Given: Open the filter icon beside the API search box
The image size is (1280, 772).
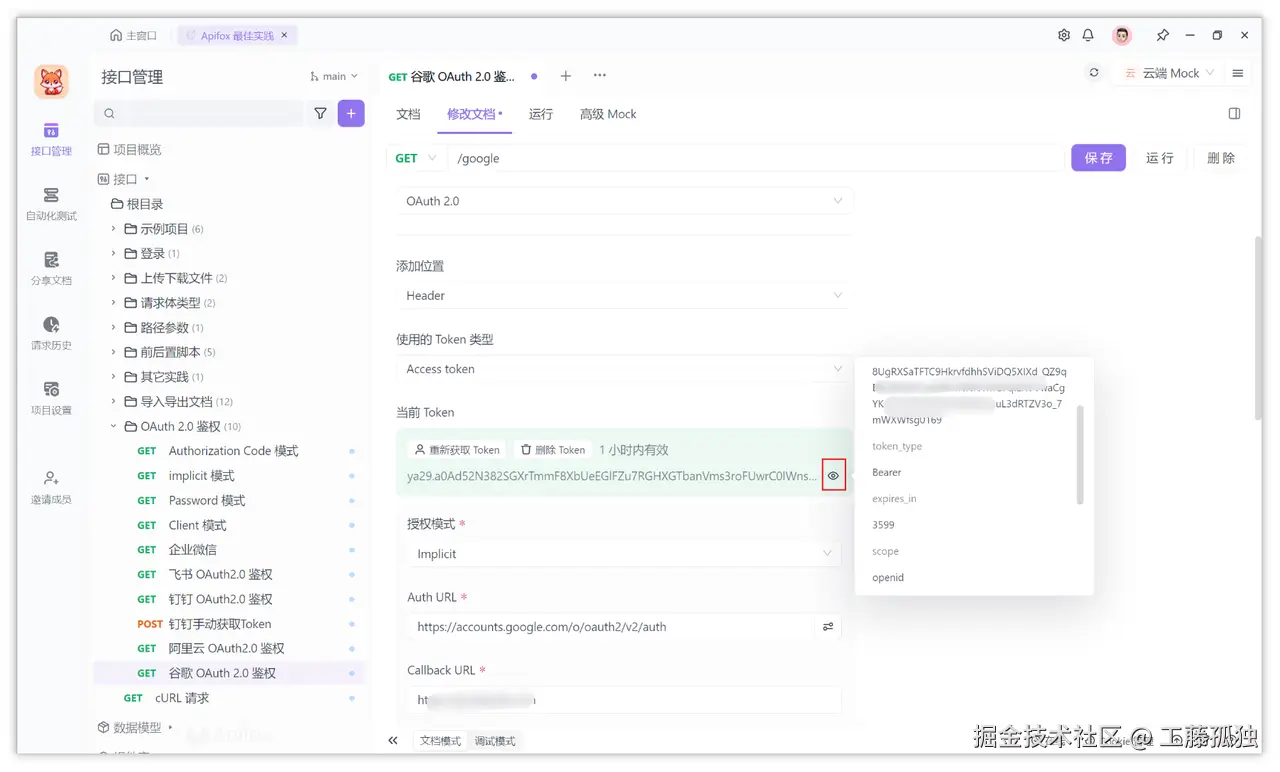Looking at the screenshot, I should 320,113.
